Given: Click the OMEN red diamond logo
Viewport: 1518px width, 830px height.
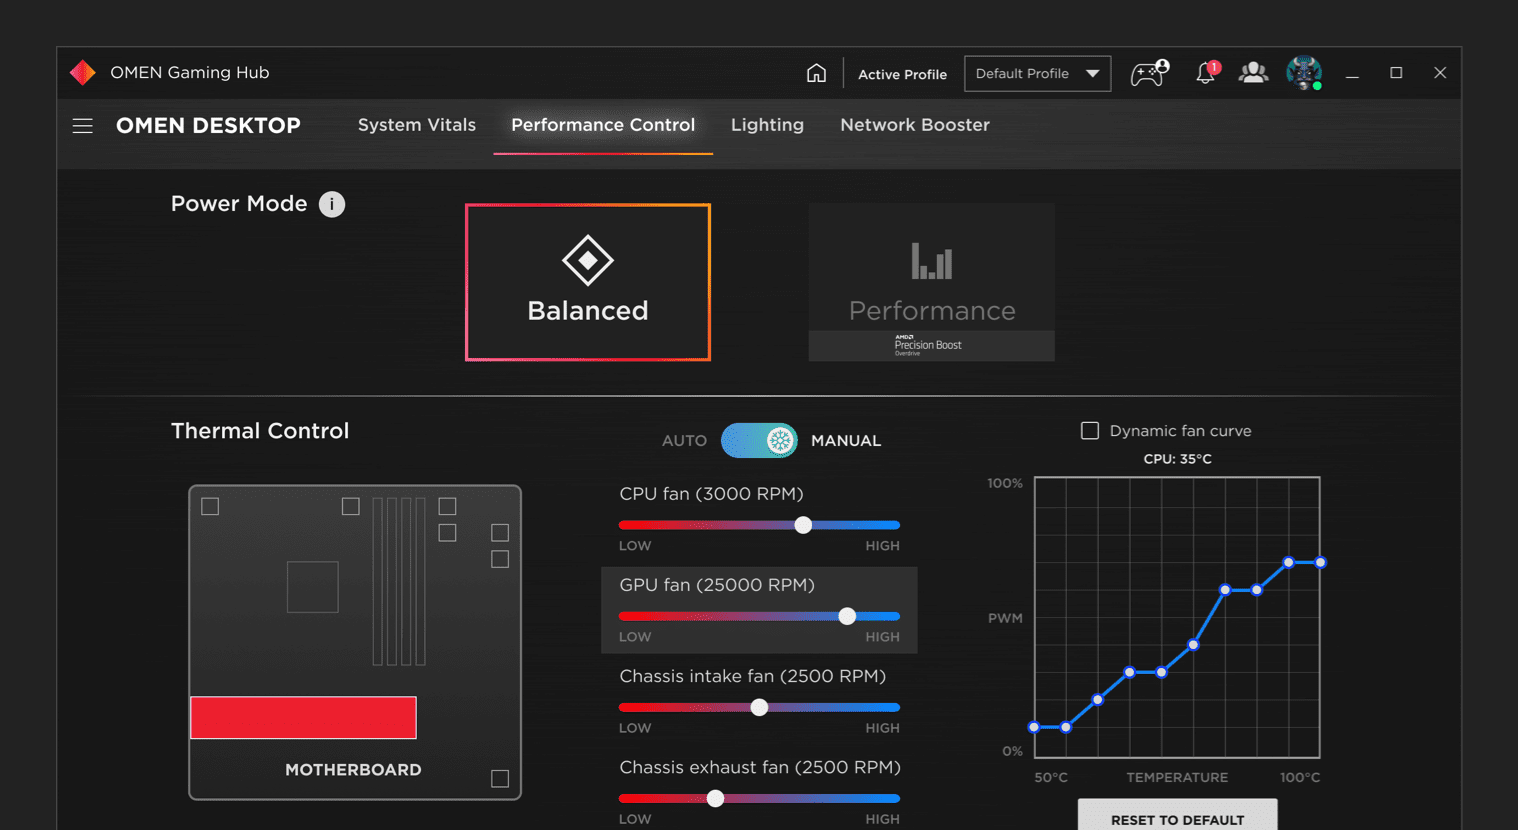Looking at the screenshot, I should click(x=83, y=72).
